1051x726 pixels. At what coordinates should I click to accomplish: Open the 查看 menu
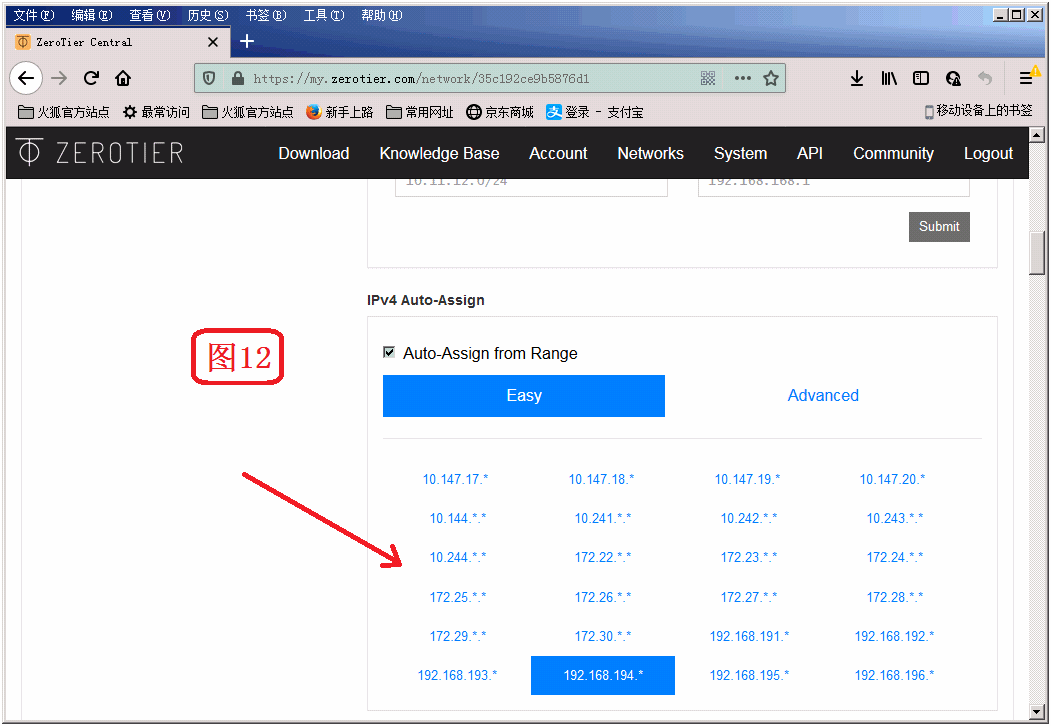(x=149, y=15)
